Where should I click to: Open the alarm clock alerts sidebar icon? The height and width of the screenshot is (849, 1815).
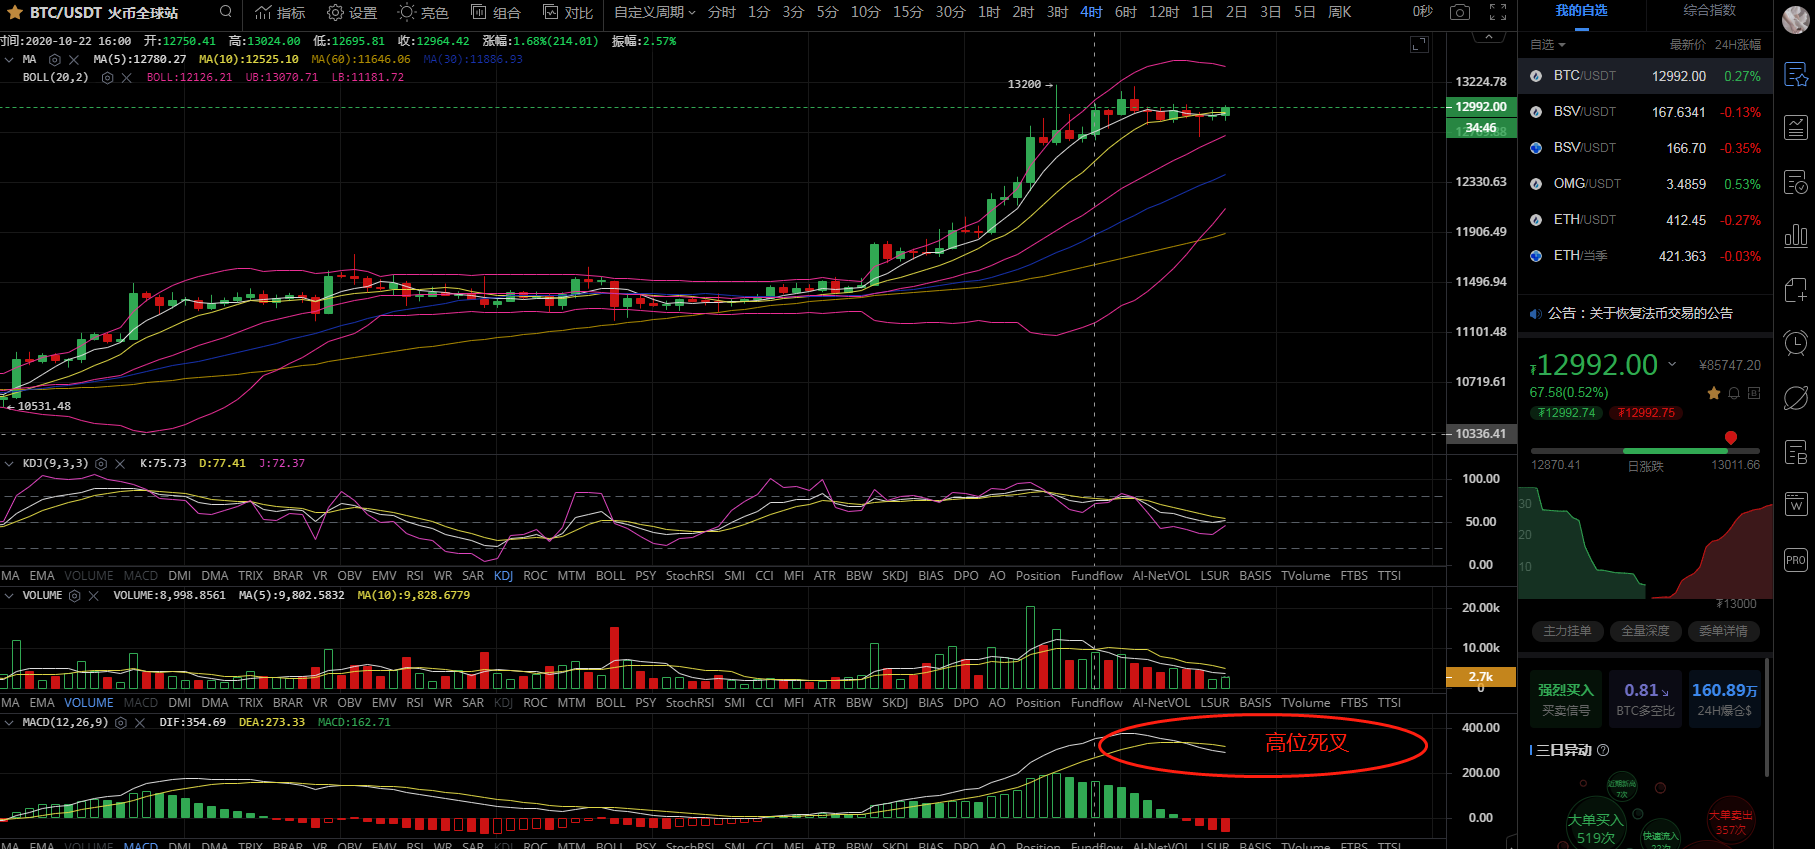coord(1796,344)
